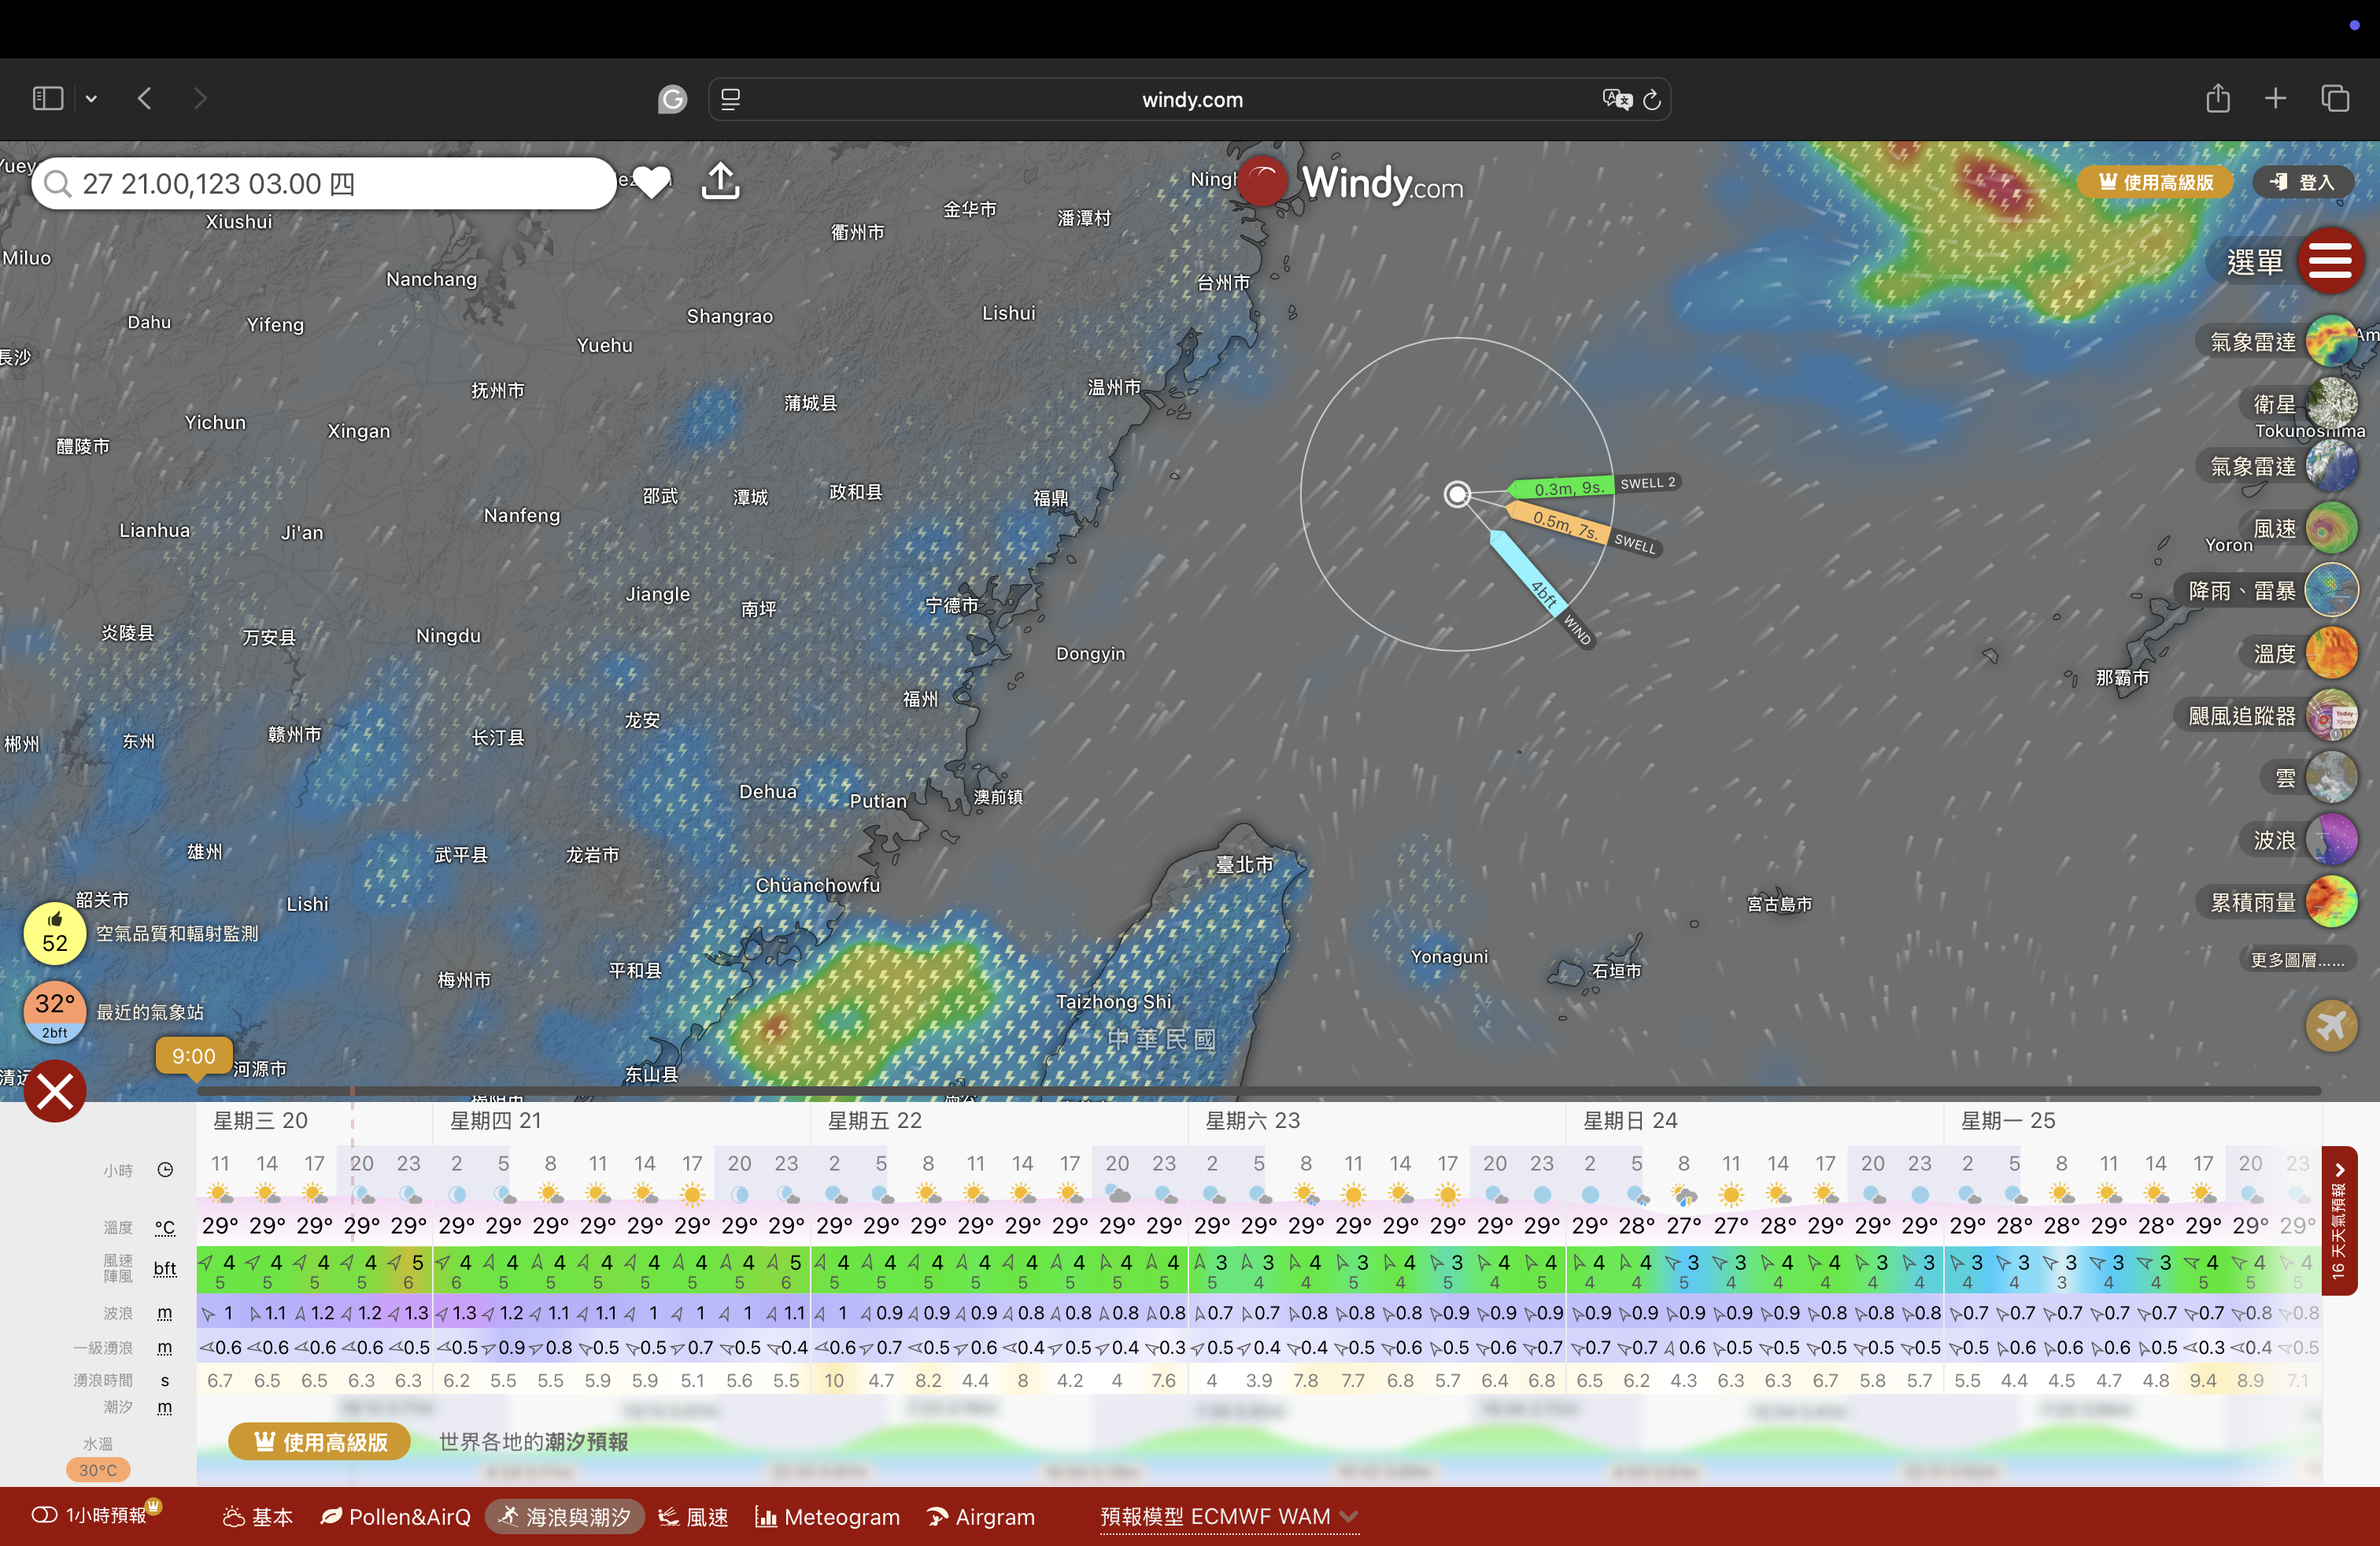Switch to the Meteogram tab
This screenshot has width=2380, height=1546.
pos(827,1517)
